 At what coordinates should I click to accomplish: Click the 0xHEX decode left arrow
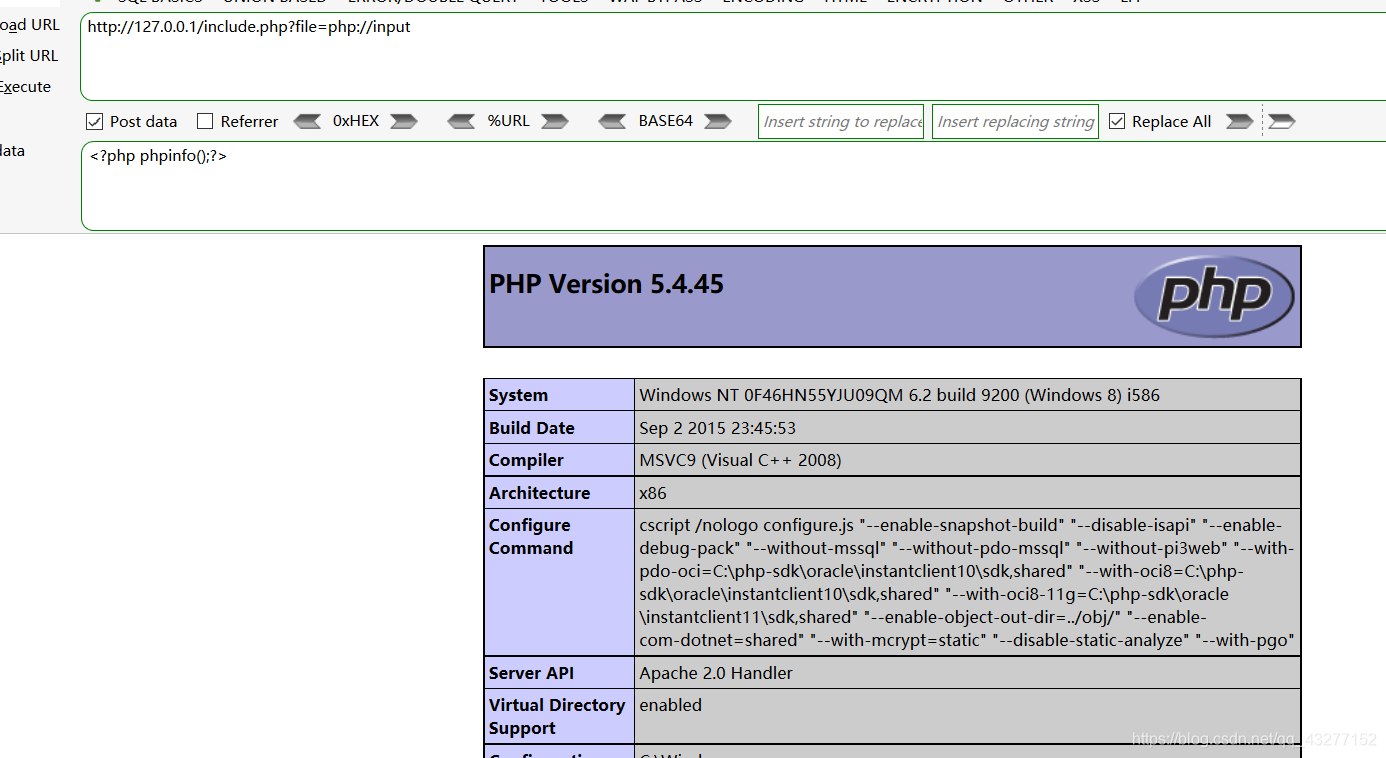coord(307,121)
